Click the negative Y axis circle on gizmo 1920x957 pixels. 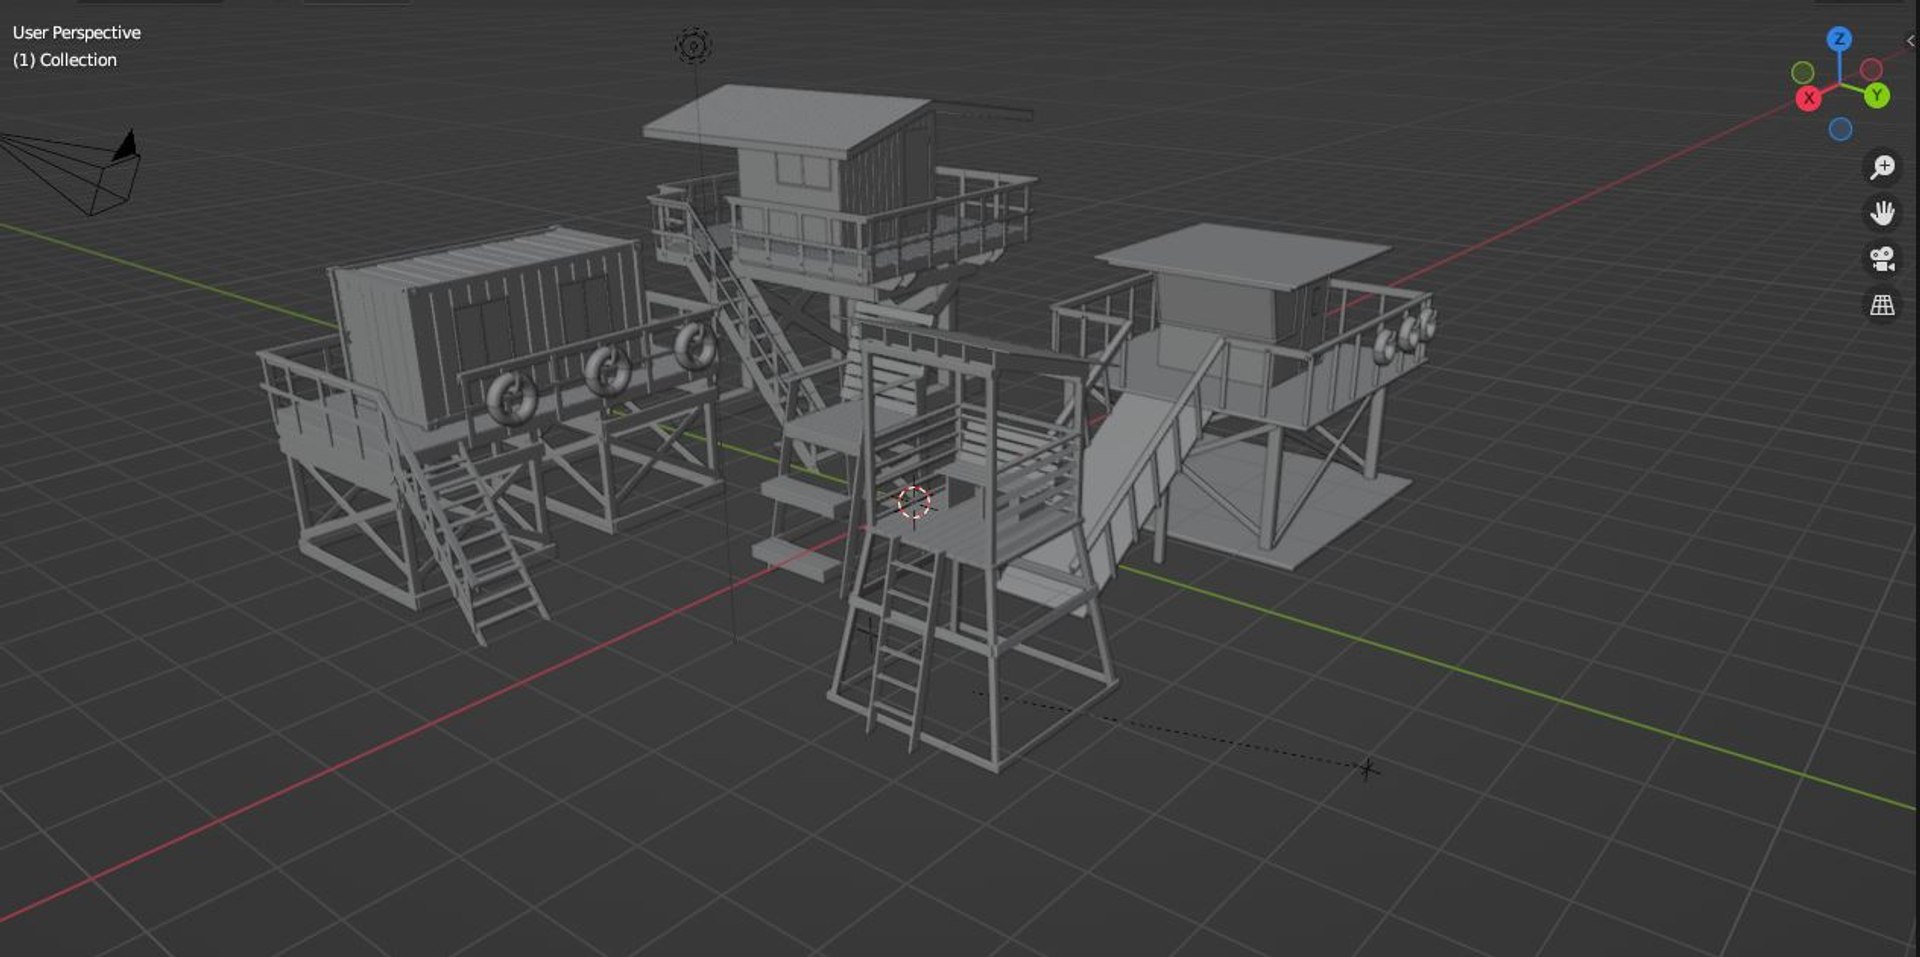(x=1803, y=72)
